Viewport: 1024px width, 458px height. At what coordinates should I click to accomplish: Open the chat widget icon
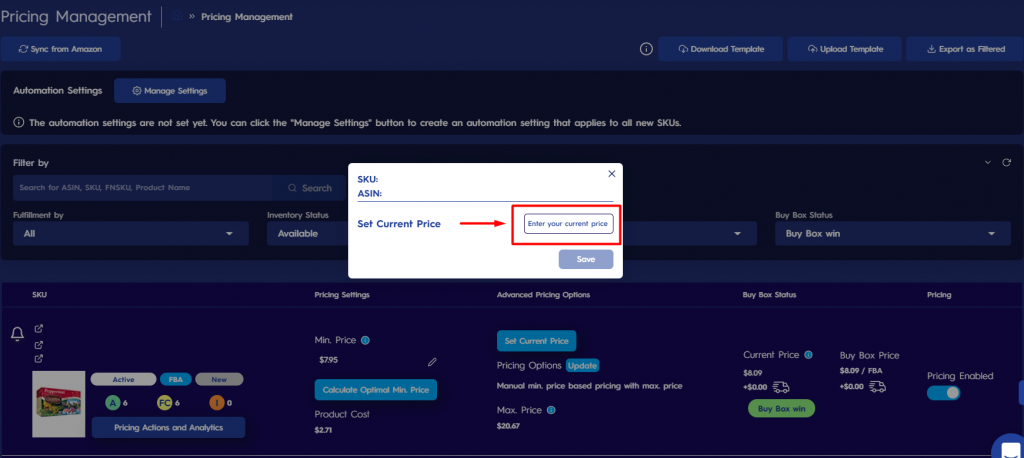pos(1010,448)
